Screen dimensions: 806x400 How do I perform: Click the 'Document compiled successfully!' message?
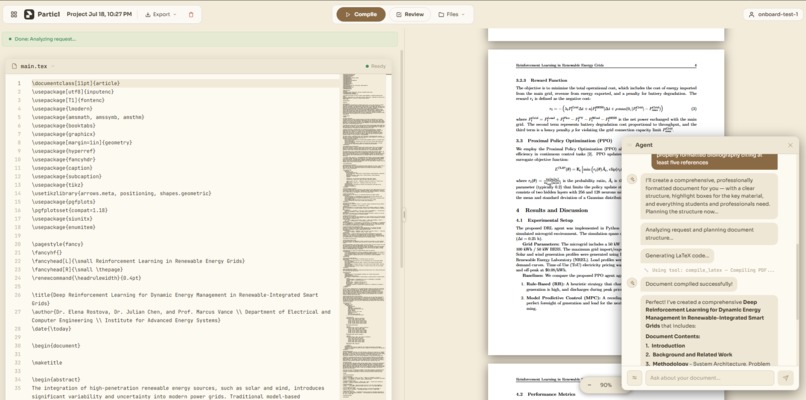point(689,284)
